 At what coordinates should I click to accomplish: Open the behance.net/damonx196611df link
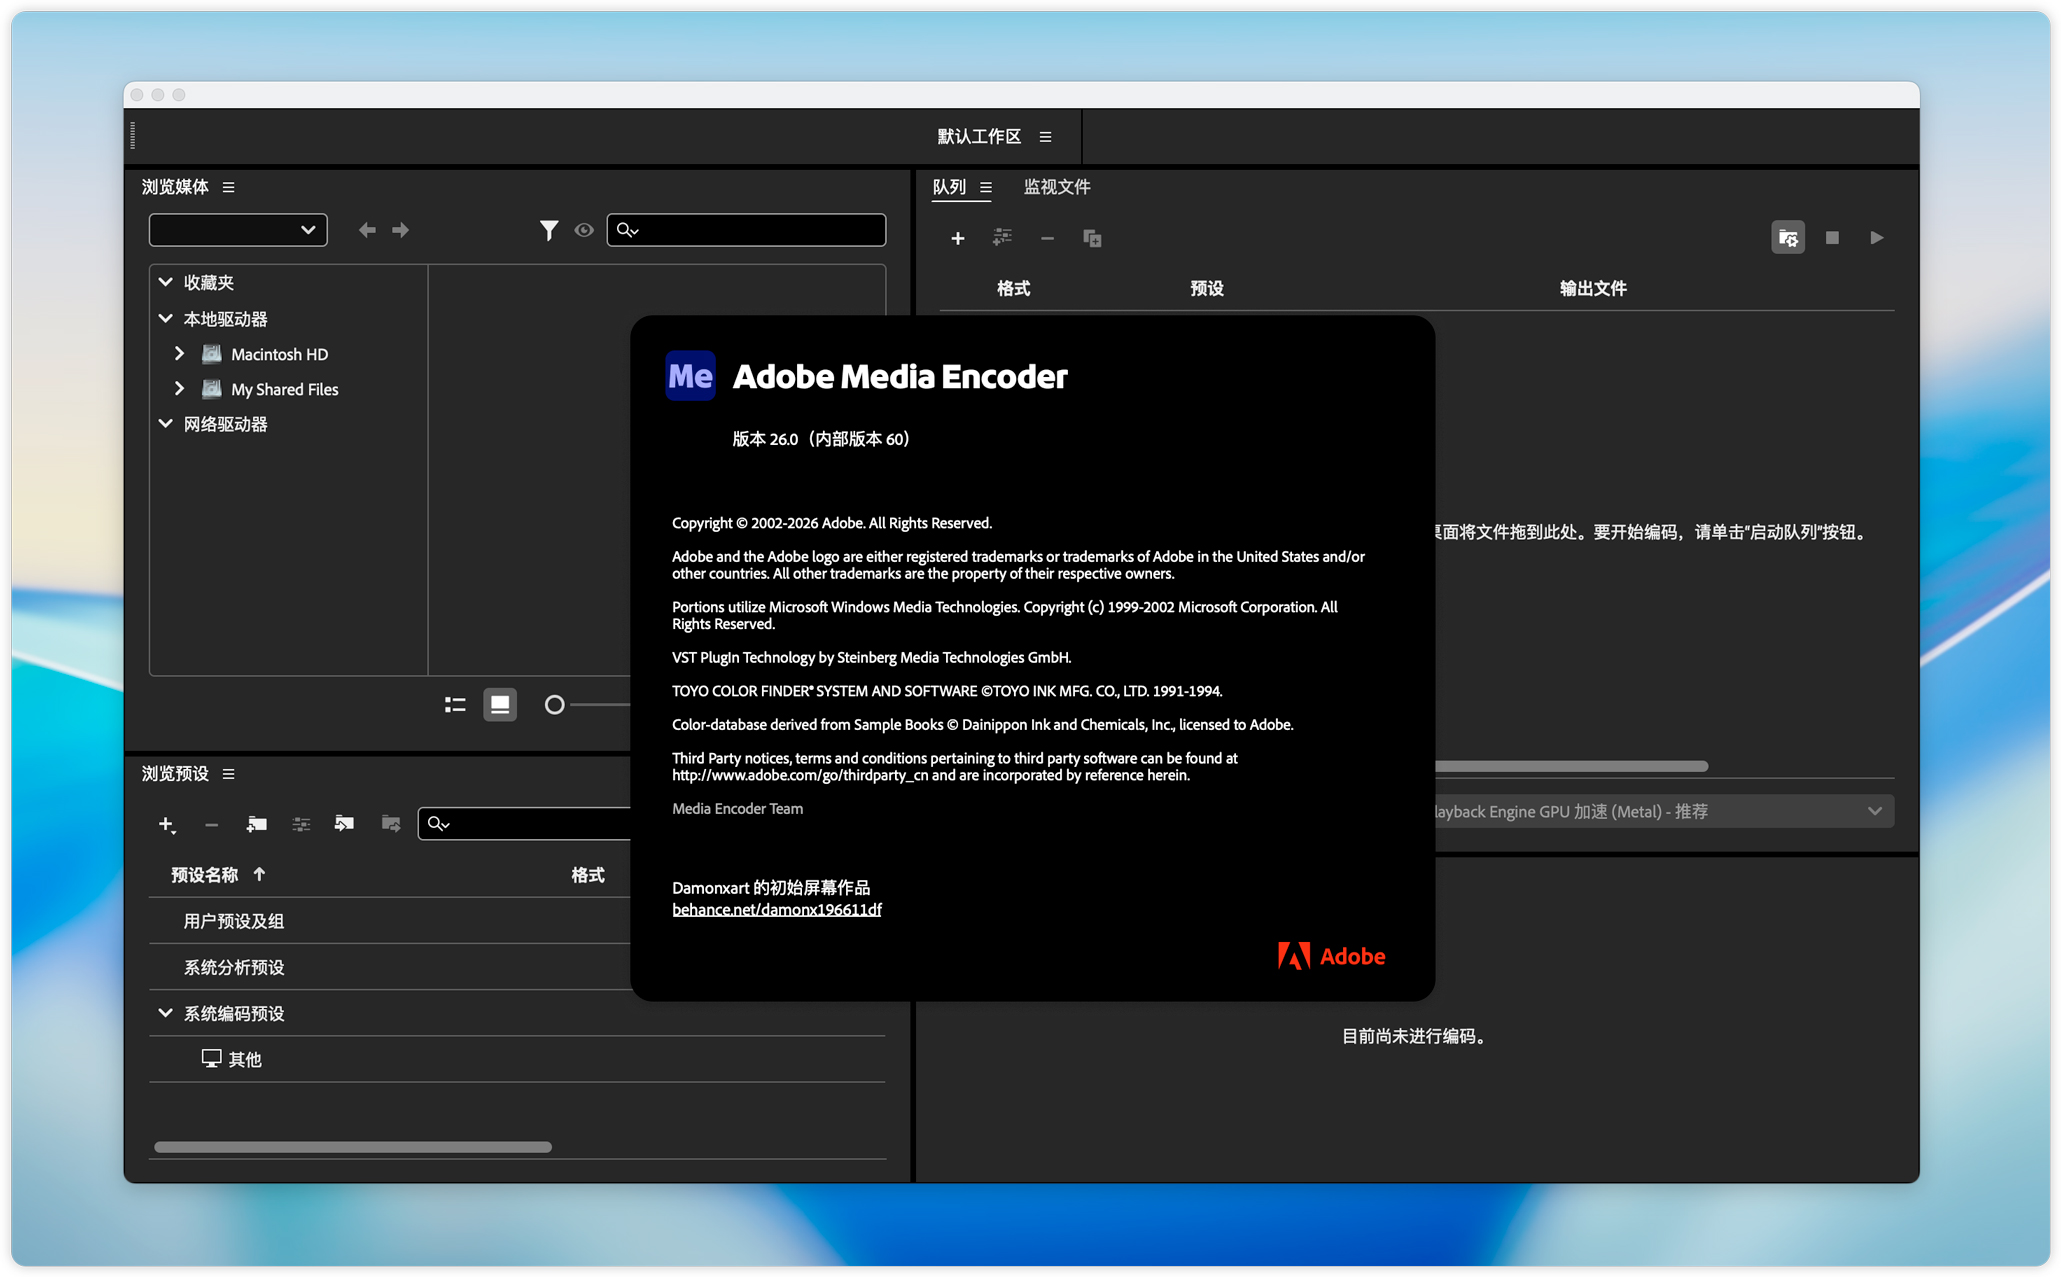coord(776,909)
